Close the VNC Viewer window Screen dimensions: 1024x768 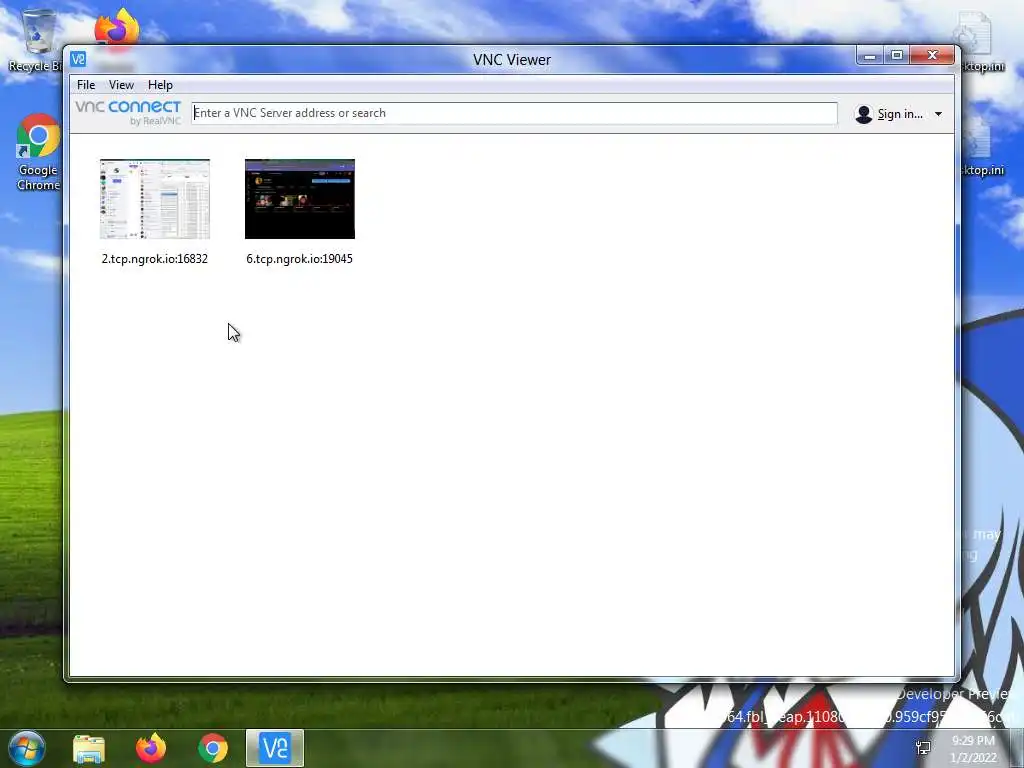coord(933,56)
